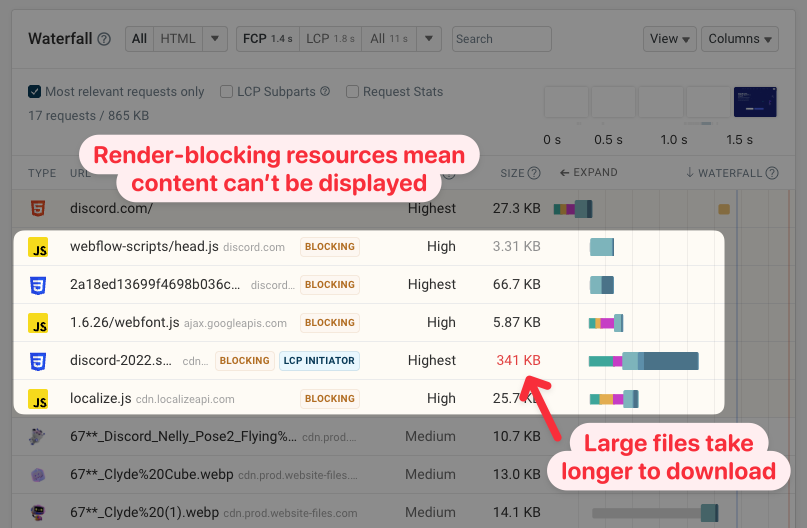807x528 pixels.
Task: Click the Search input field
Action: [x=501, y=39]
